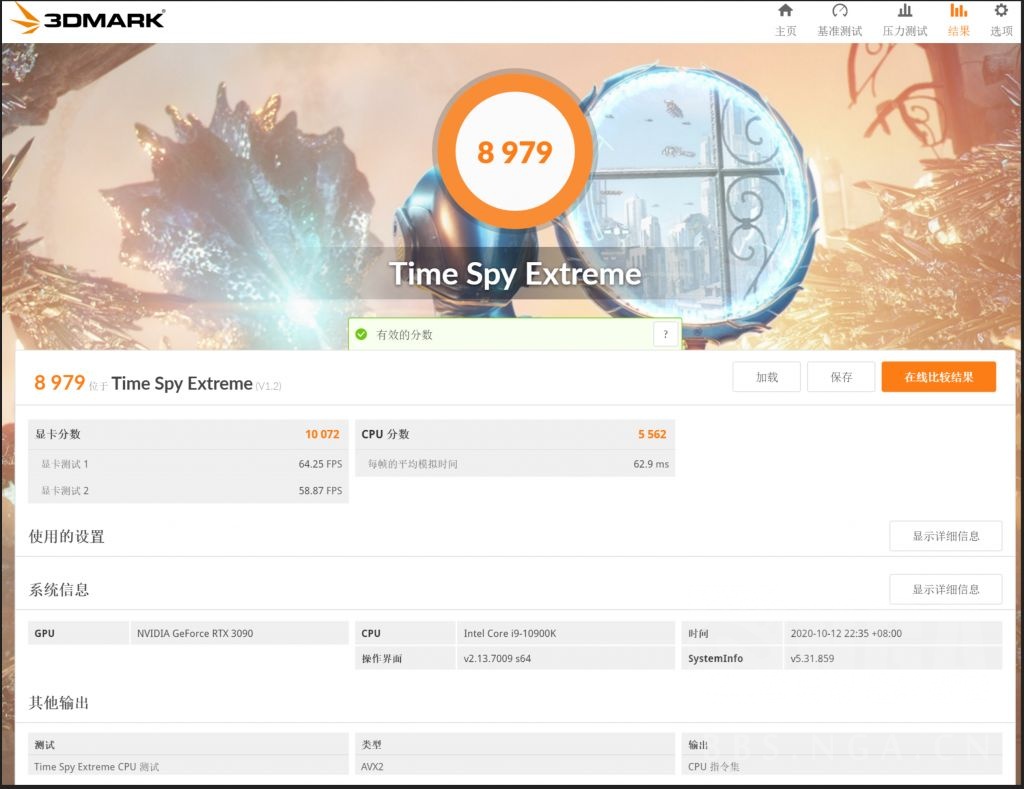Viewport: 1024px width, 789px height.
Task: Click the 显卡测试 2 label
Action: (65, 491)
